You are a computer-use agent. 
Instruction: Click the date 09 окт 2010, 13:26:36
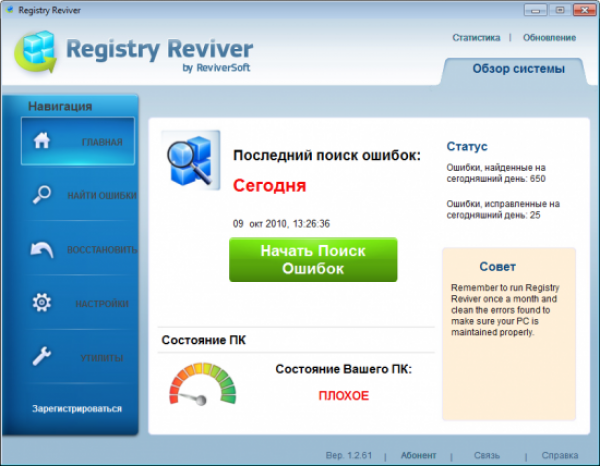281,223
